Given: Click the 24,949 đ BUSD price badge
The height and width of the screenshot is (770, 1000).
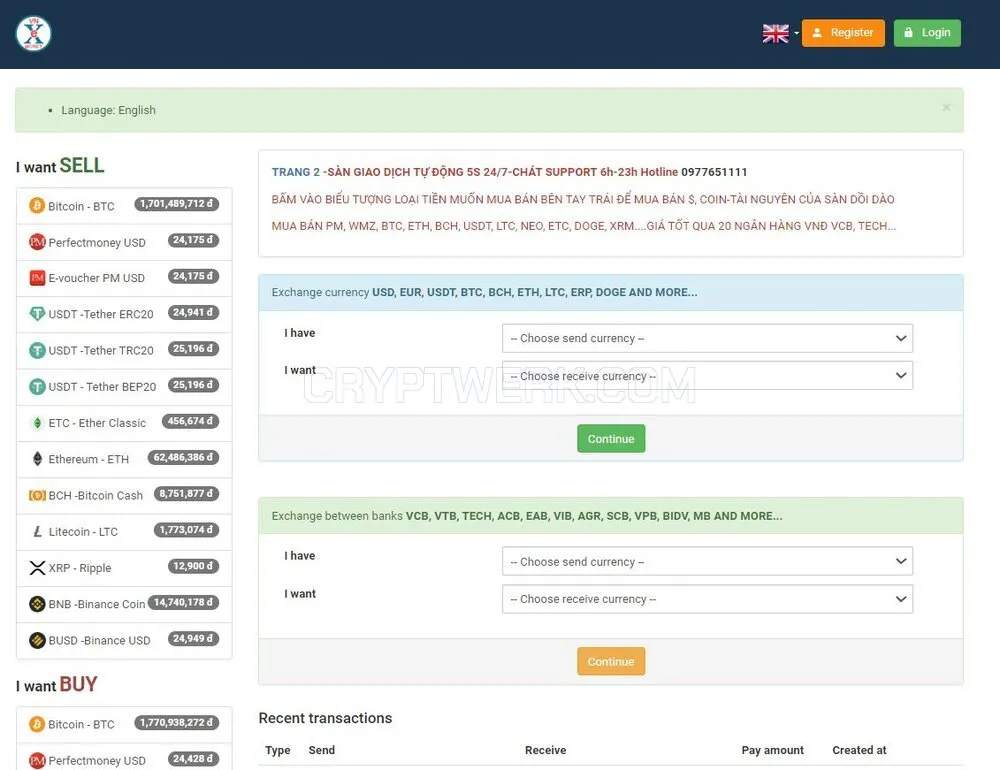Looking at the screenshot, I should click(x=193, y=639).
